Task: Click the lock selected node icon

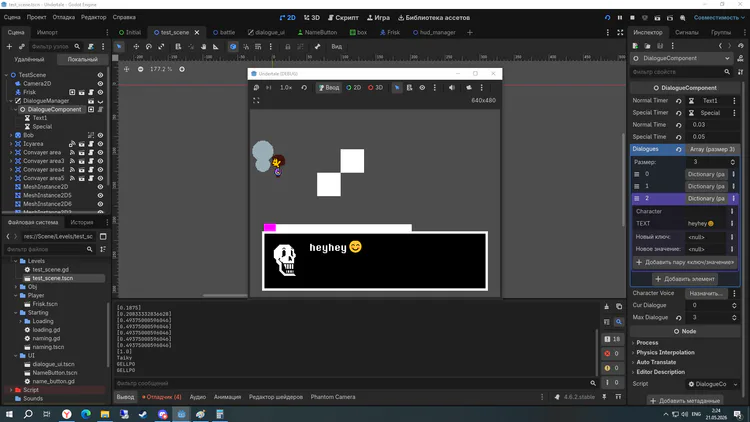Action: 287,46
